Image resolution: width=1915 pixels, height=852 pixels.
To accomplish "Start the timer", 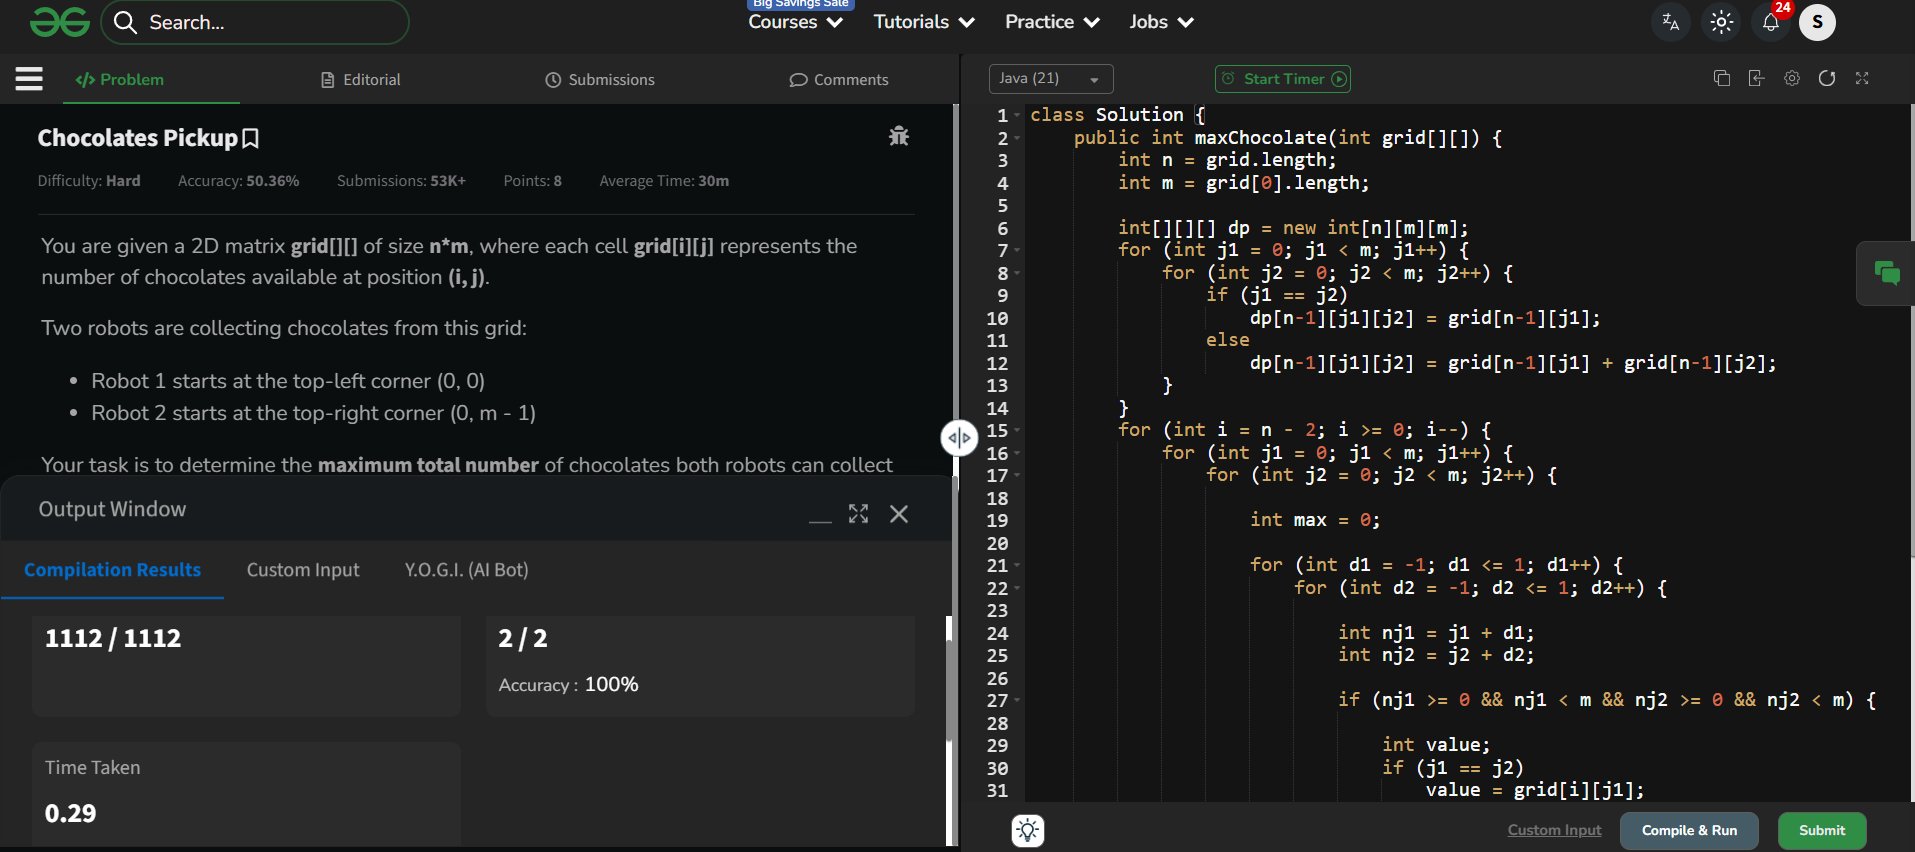I will 1282,79.
